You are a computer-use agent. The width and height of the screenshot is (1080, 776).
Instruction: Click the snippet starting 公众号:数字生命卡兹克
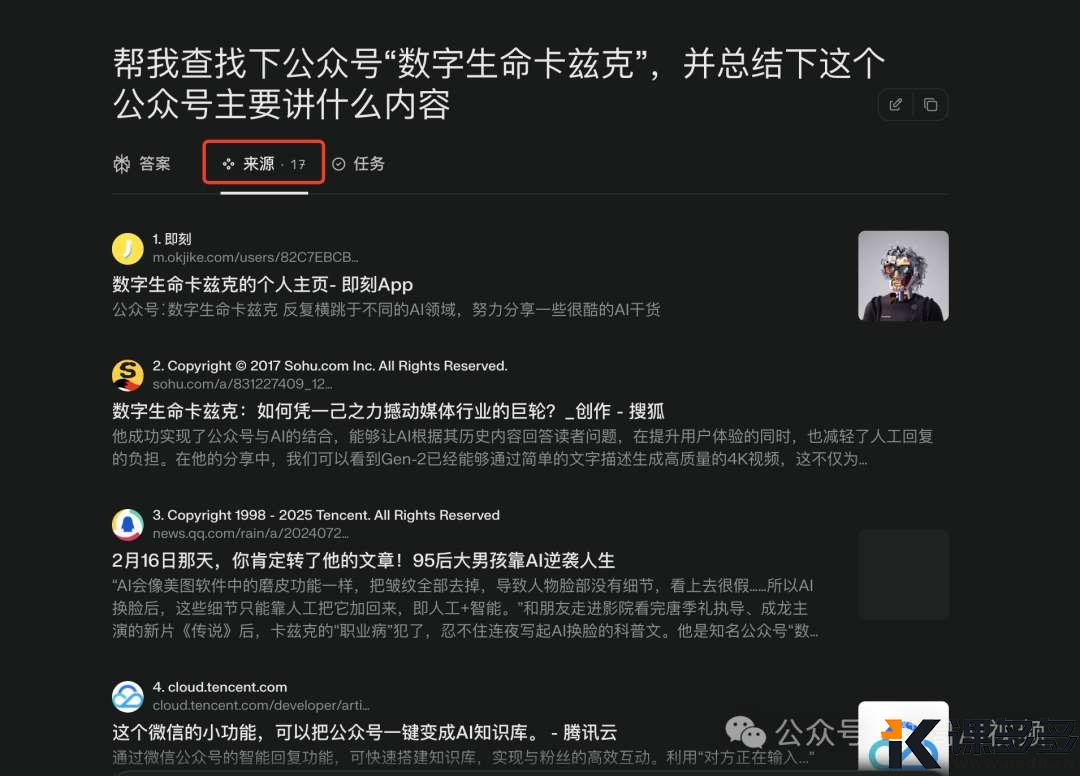pyautogui.click(x=386, y=310)
